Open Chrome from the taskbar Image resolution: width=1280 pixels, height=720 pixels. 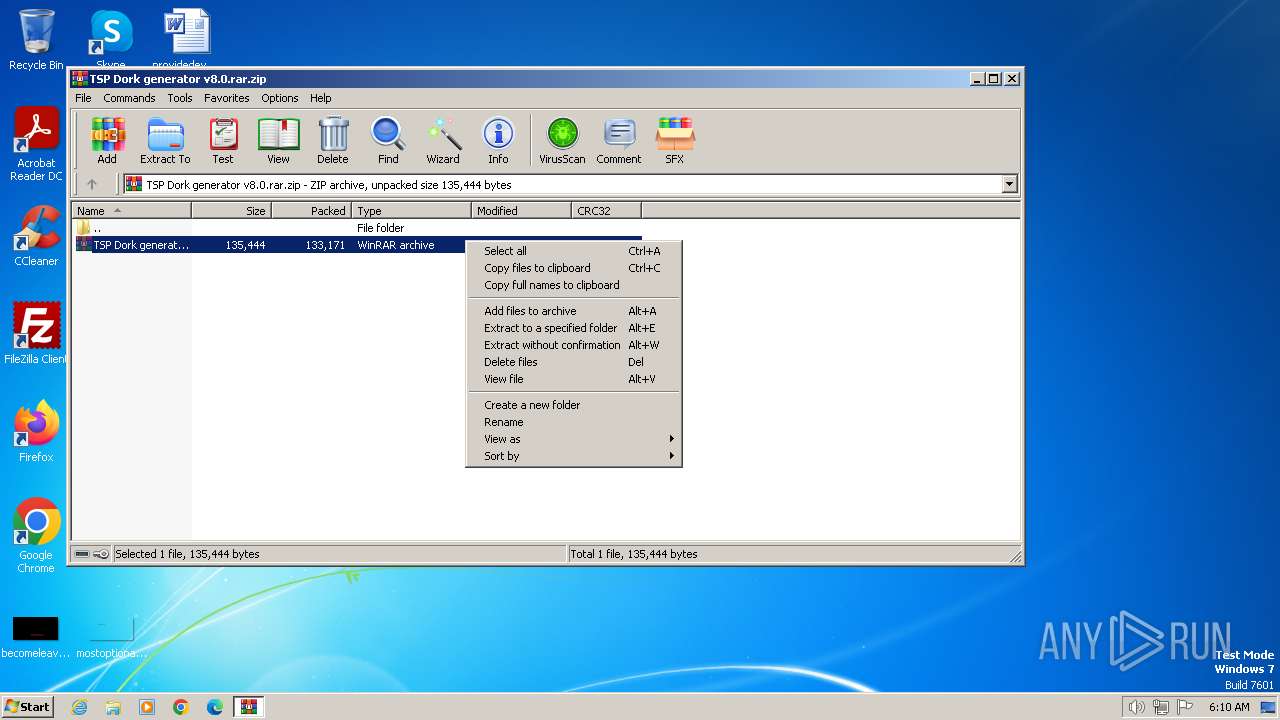[x=181, y=707]
